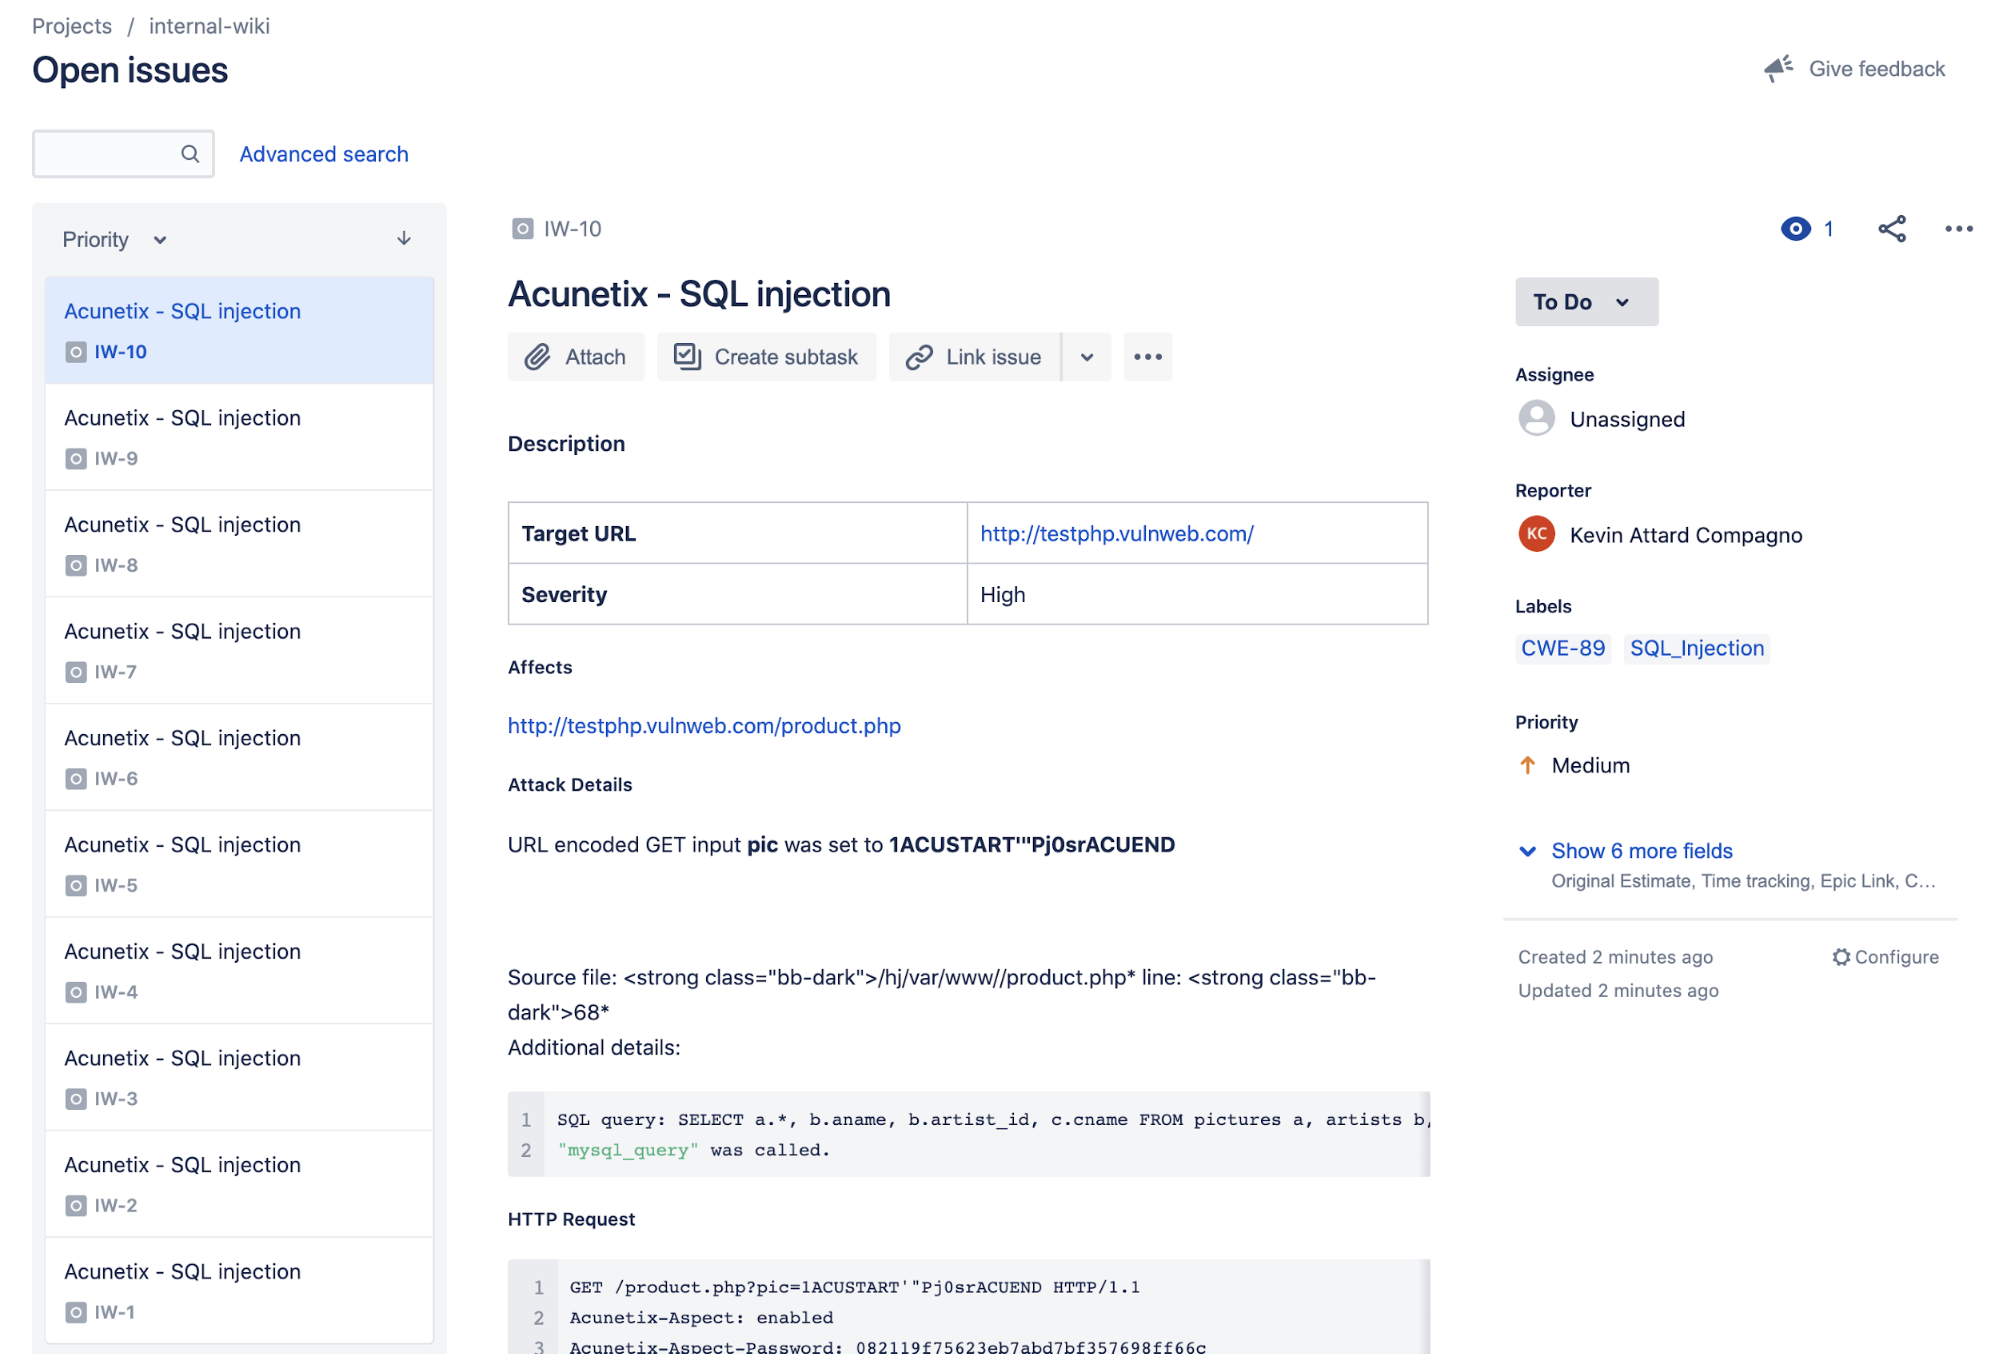The width and height of the screenshot is (1999, 1354).
Task: Click the Medium priority arrow icon
Action: click(x=1528, y=765)
